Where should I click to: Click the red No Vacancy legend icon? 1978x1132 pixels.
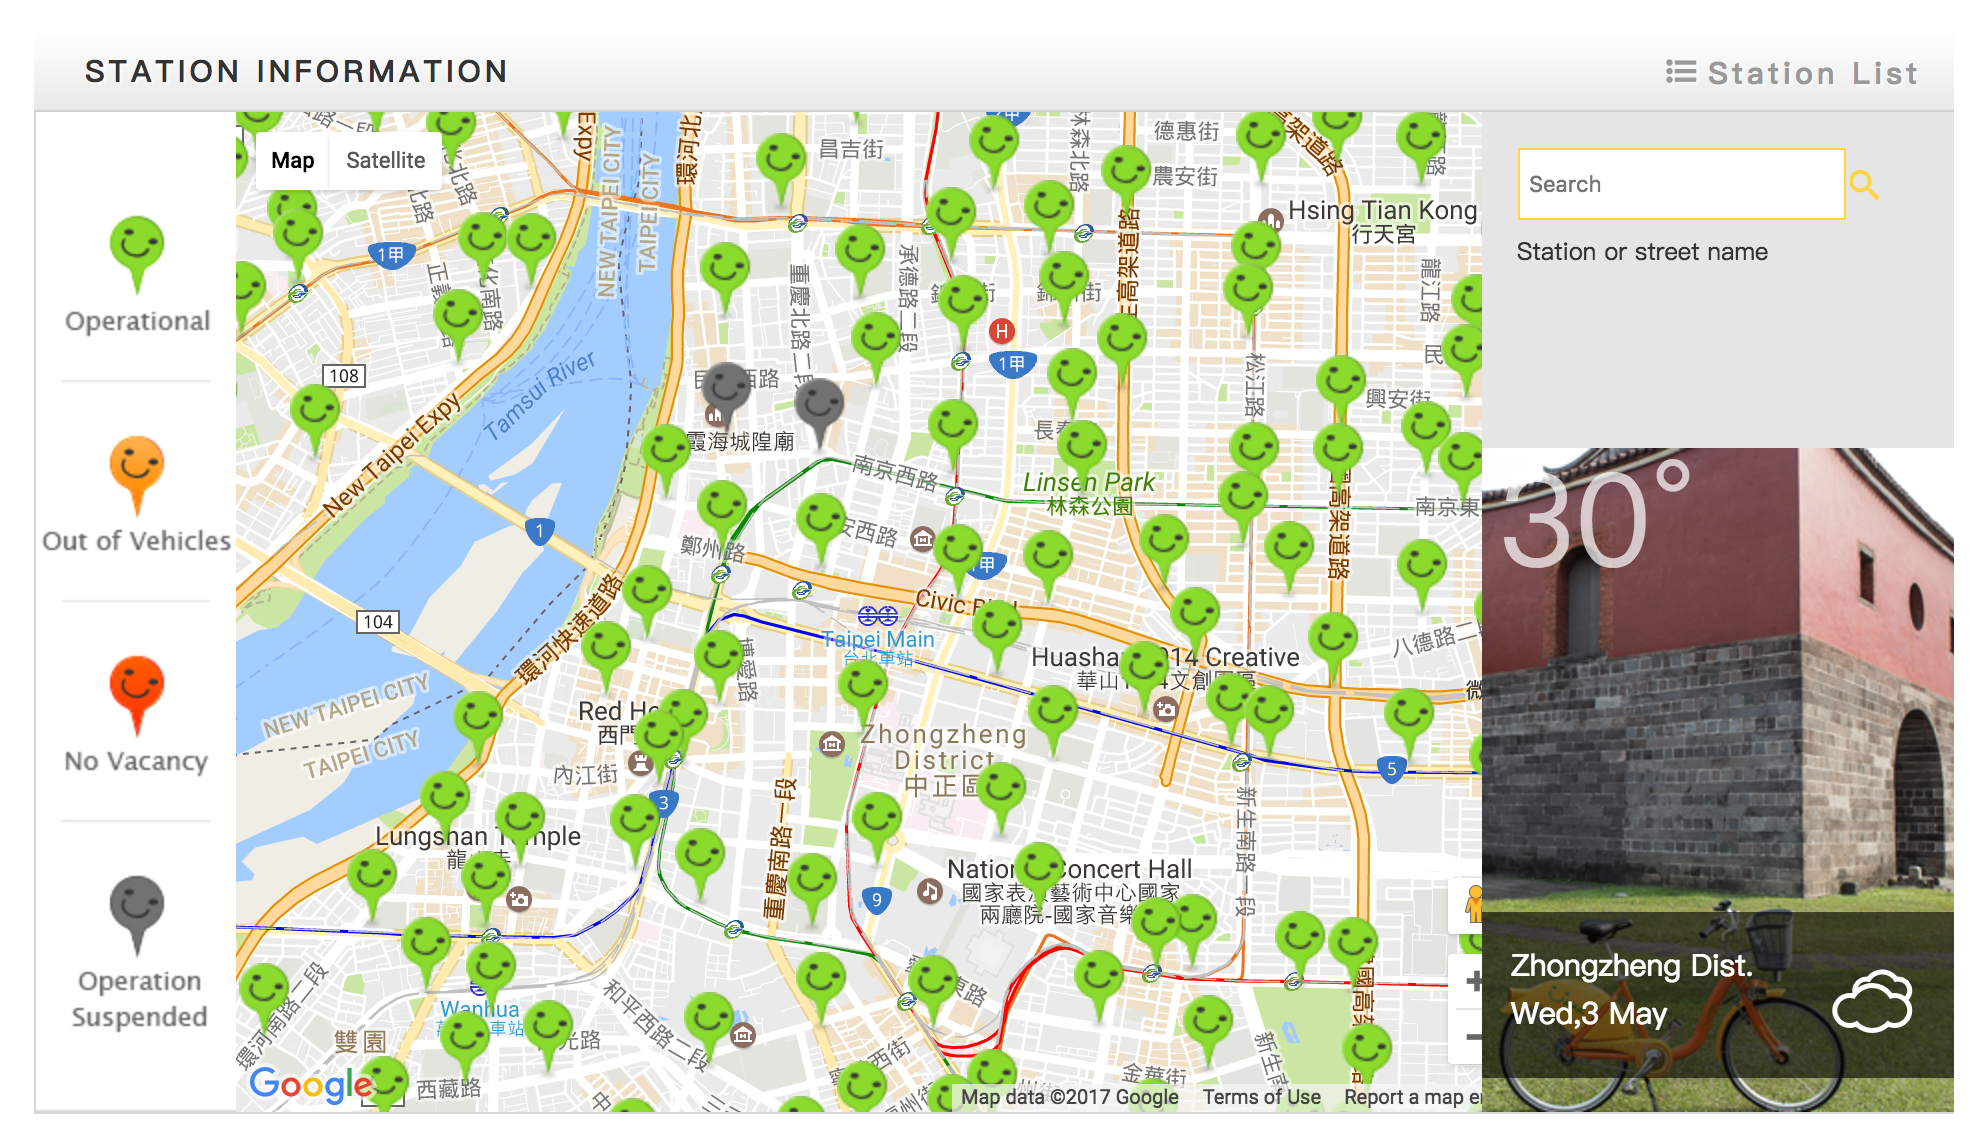[137, 690]
